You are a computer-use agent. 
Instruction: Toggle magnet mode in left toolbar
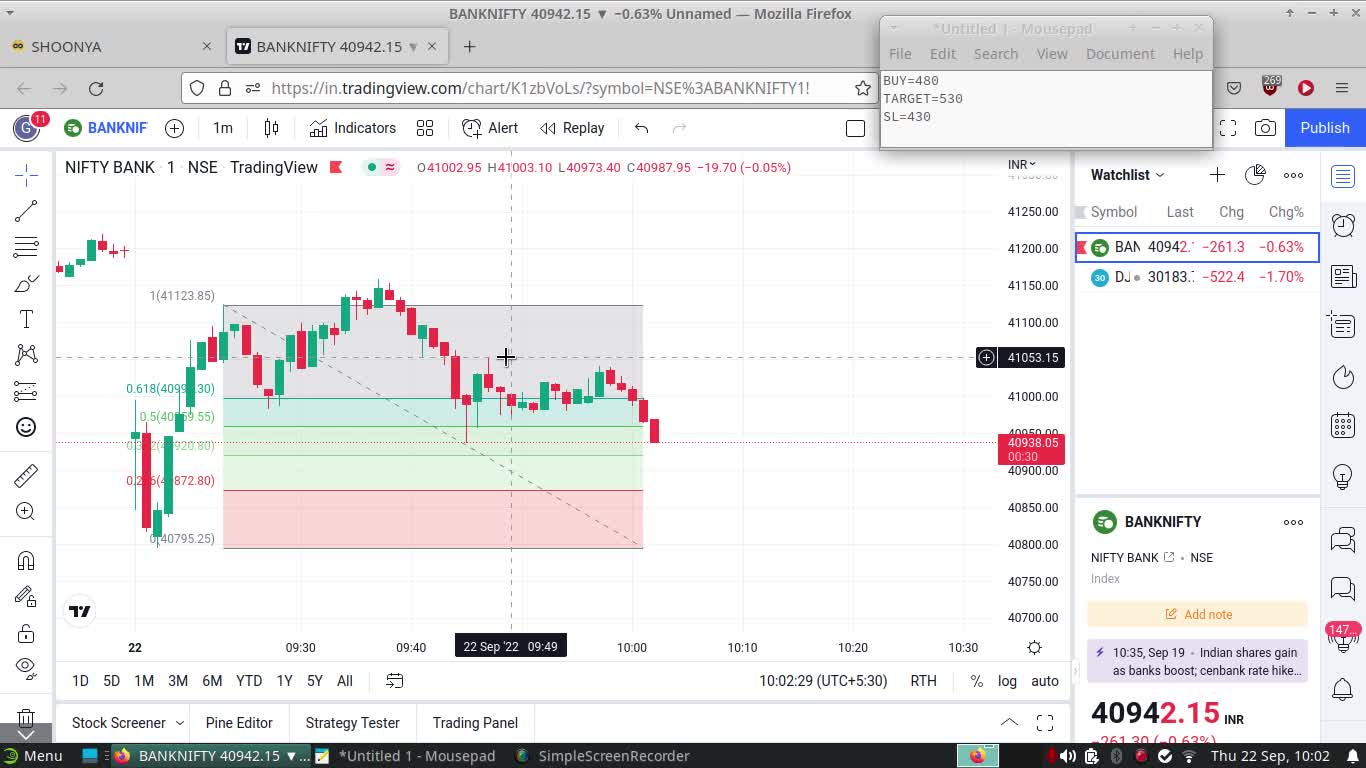coord(26,560)
